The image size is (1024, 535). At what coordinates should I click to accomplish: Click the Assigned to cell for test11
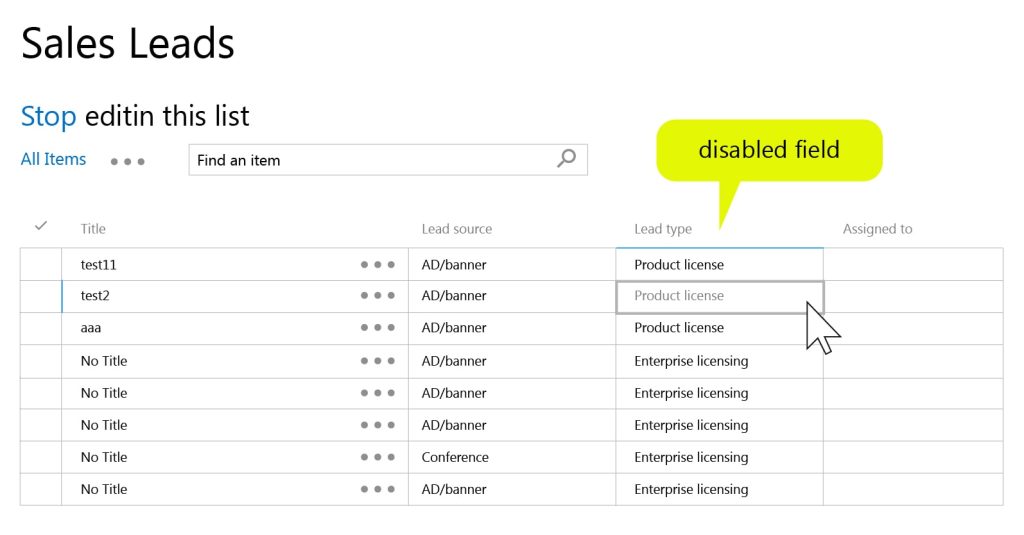tap(913, 265)
